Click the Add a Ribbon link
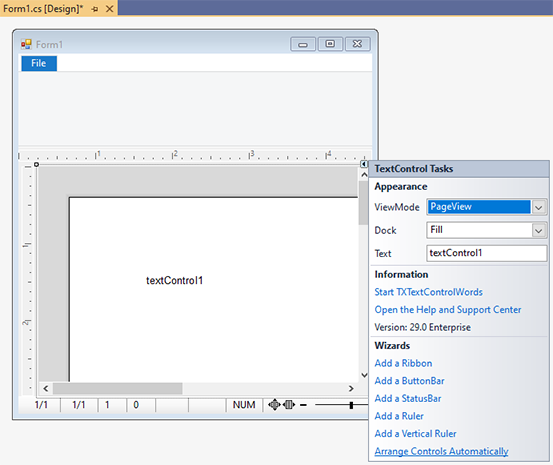 (x=403, y=363)
